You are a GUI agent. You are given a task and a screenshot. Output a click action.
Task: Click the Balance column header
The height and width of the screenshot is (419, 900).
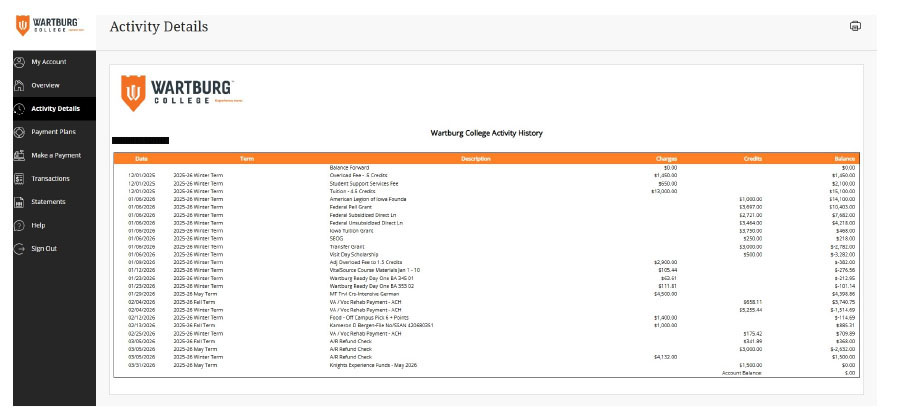[x=845, y=158]
